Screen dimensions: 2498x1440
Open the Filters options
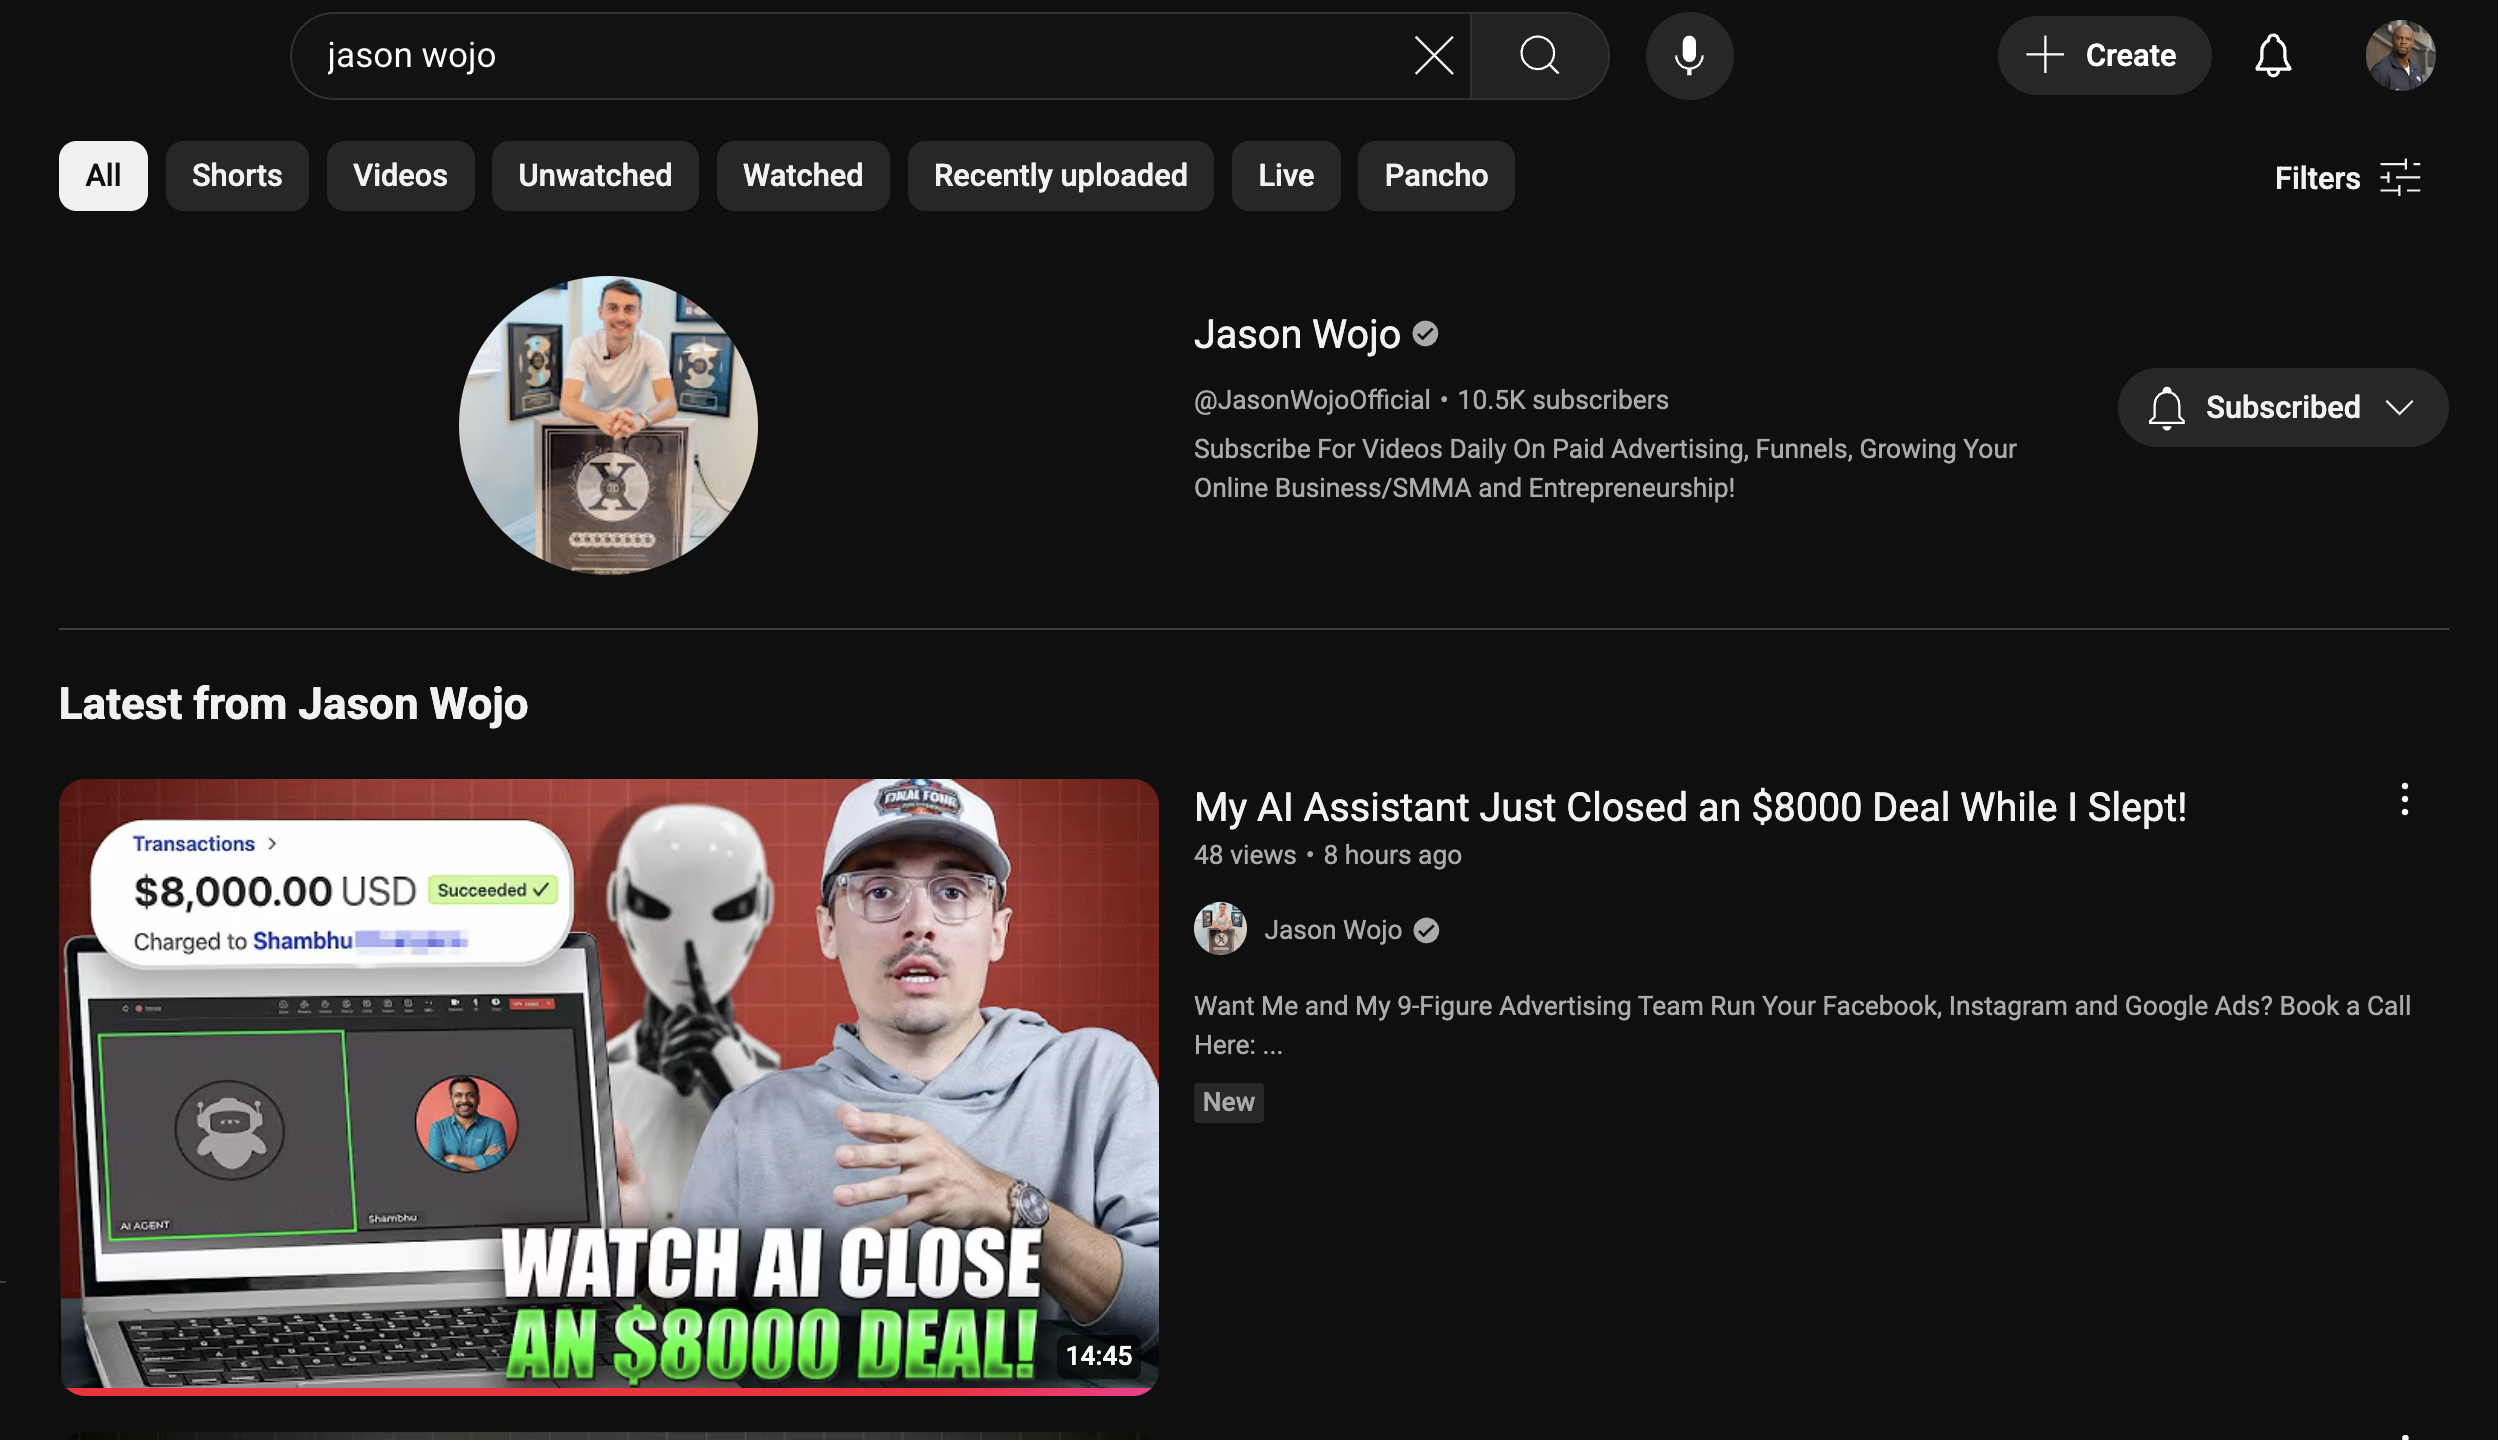pos(2347,178)
